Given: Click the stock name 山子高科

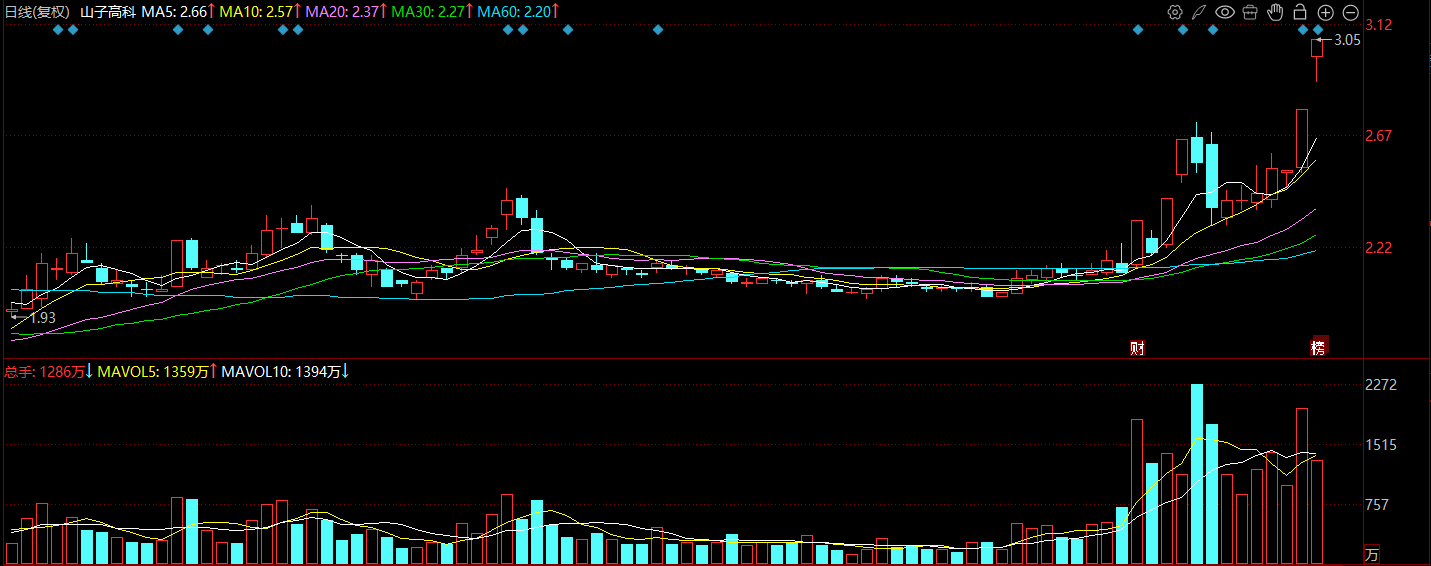Looking at the screenshot, I should pos(108,12).
